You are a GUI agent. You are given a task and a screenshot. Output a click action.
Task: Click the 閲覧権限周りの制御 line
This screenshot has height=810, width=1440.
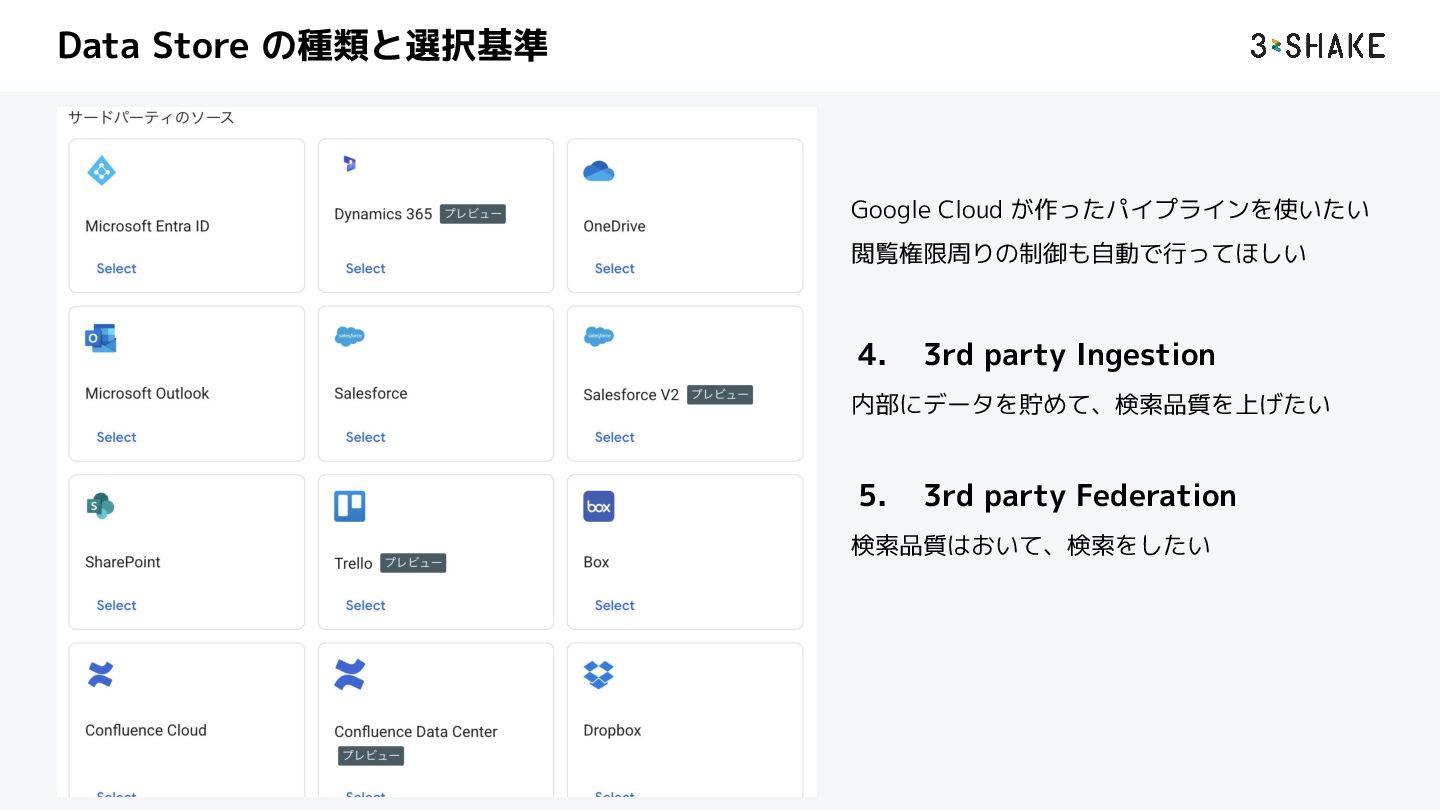pyautogui.click(x=1079, y=253)
